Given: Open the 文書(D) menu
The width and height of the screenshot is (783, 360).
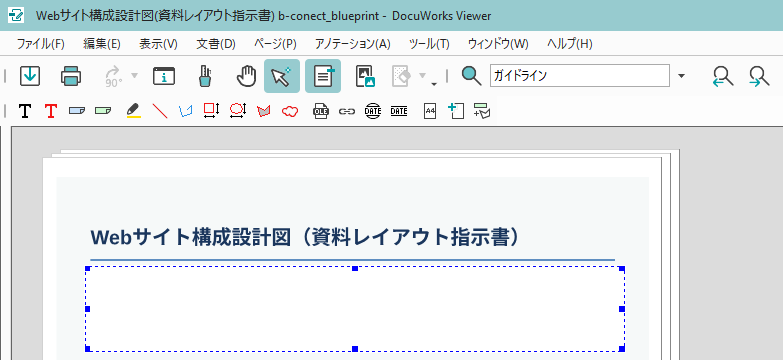Looking at the screenshot, I should (x=216, y=44).
